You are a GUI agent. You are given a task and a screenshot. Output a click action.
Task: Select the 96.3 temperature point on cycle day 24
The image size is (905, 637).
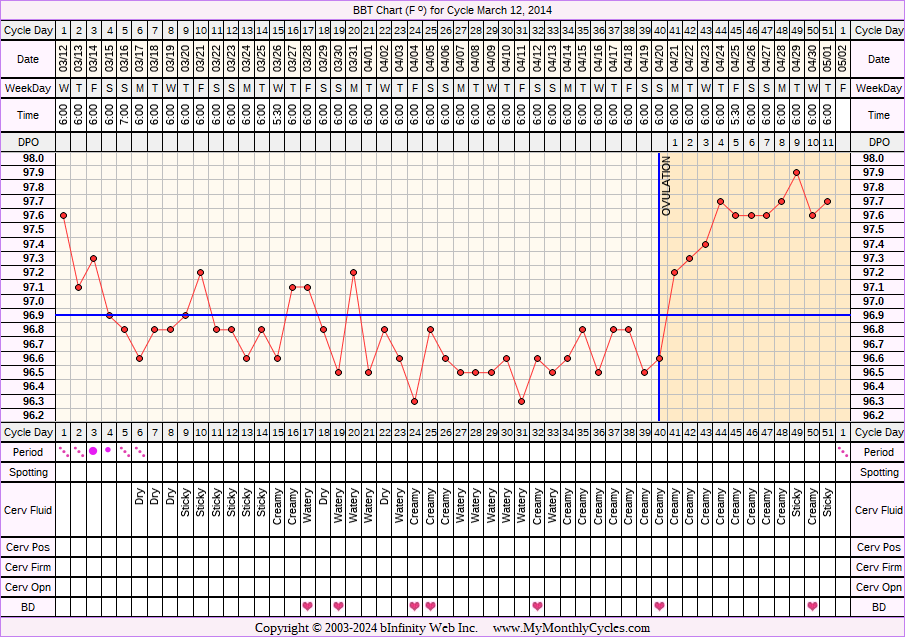point(415,401)
